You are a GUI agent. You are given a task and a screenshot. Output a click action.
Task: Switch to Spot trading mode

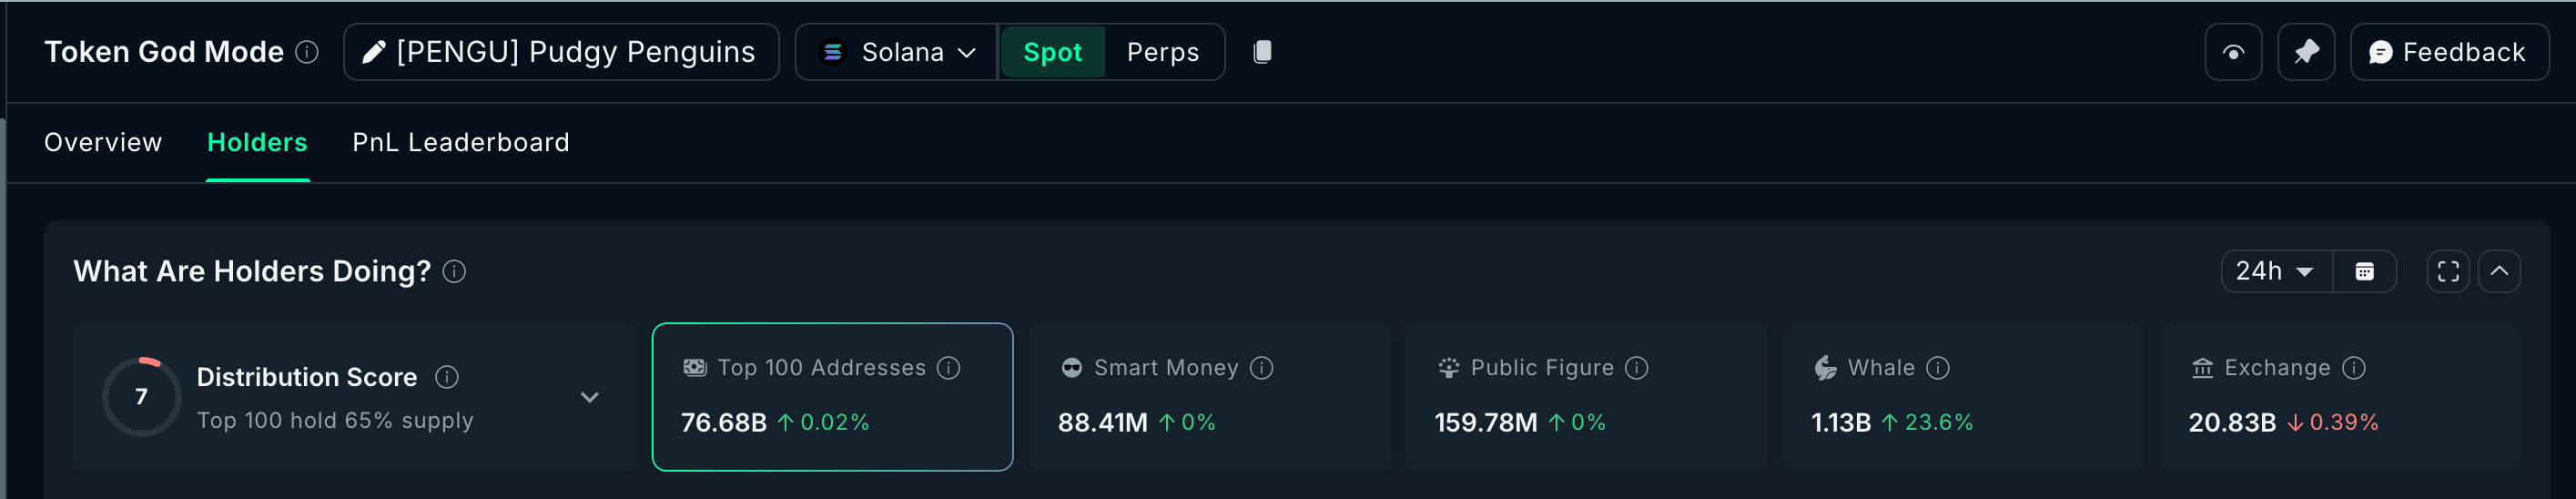click(1052, 52)
